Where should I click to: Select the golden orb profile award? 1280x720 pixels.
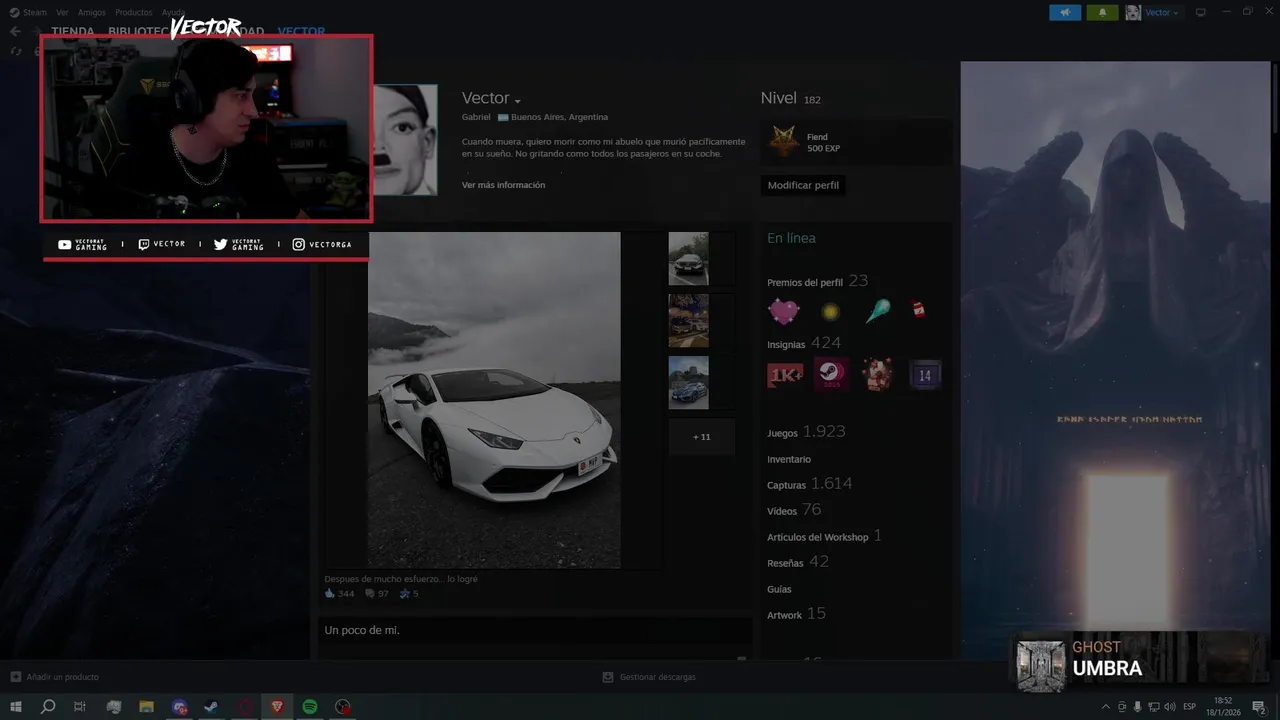830,312
